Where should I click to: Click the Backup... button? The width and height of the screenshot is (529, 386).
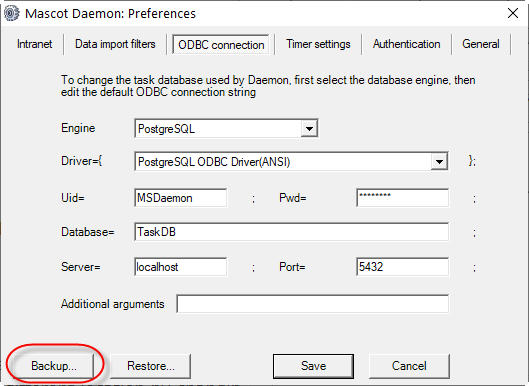pyautogui.click(x=54, y=366)
